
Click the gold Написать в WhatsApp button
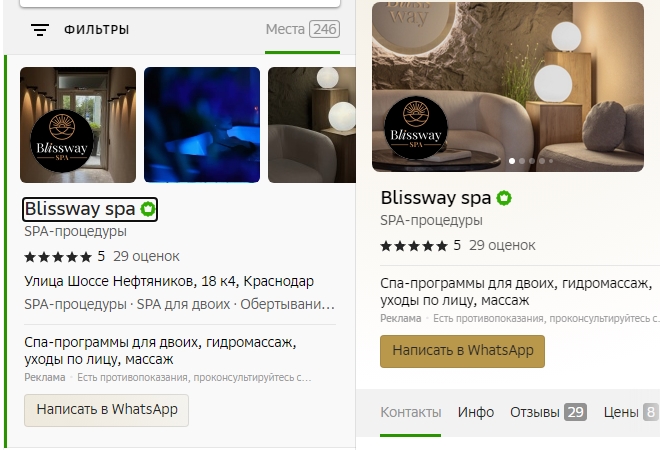[x=462, y=351]
